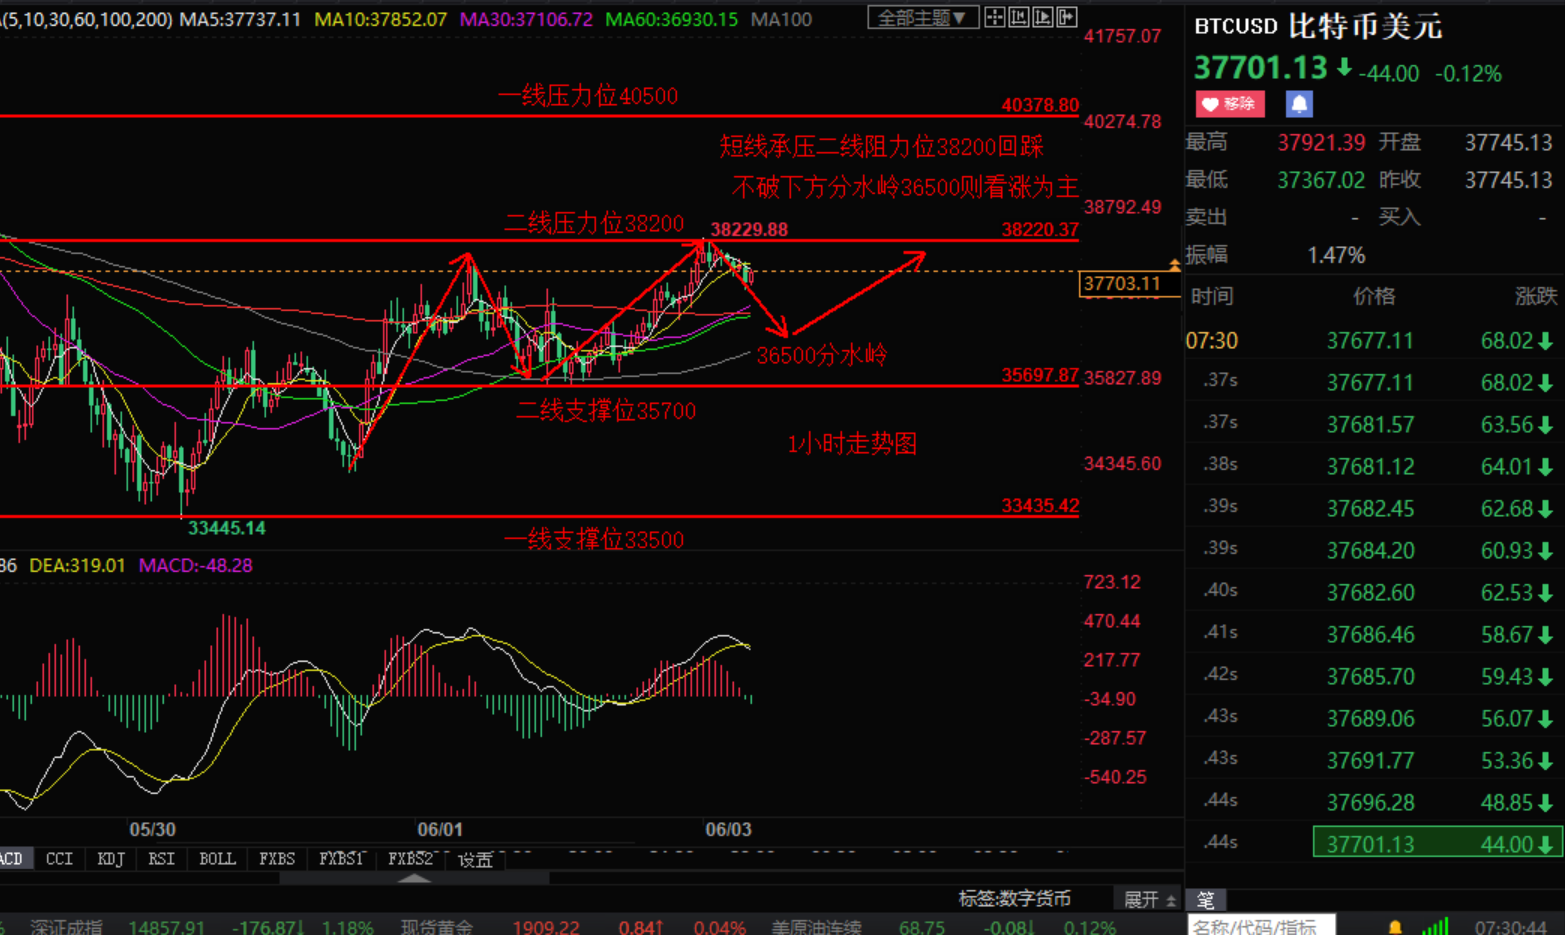
Task: Switch to the KDJ indicator tab
Action: tap(110, 859)
